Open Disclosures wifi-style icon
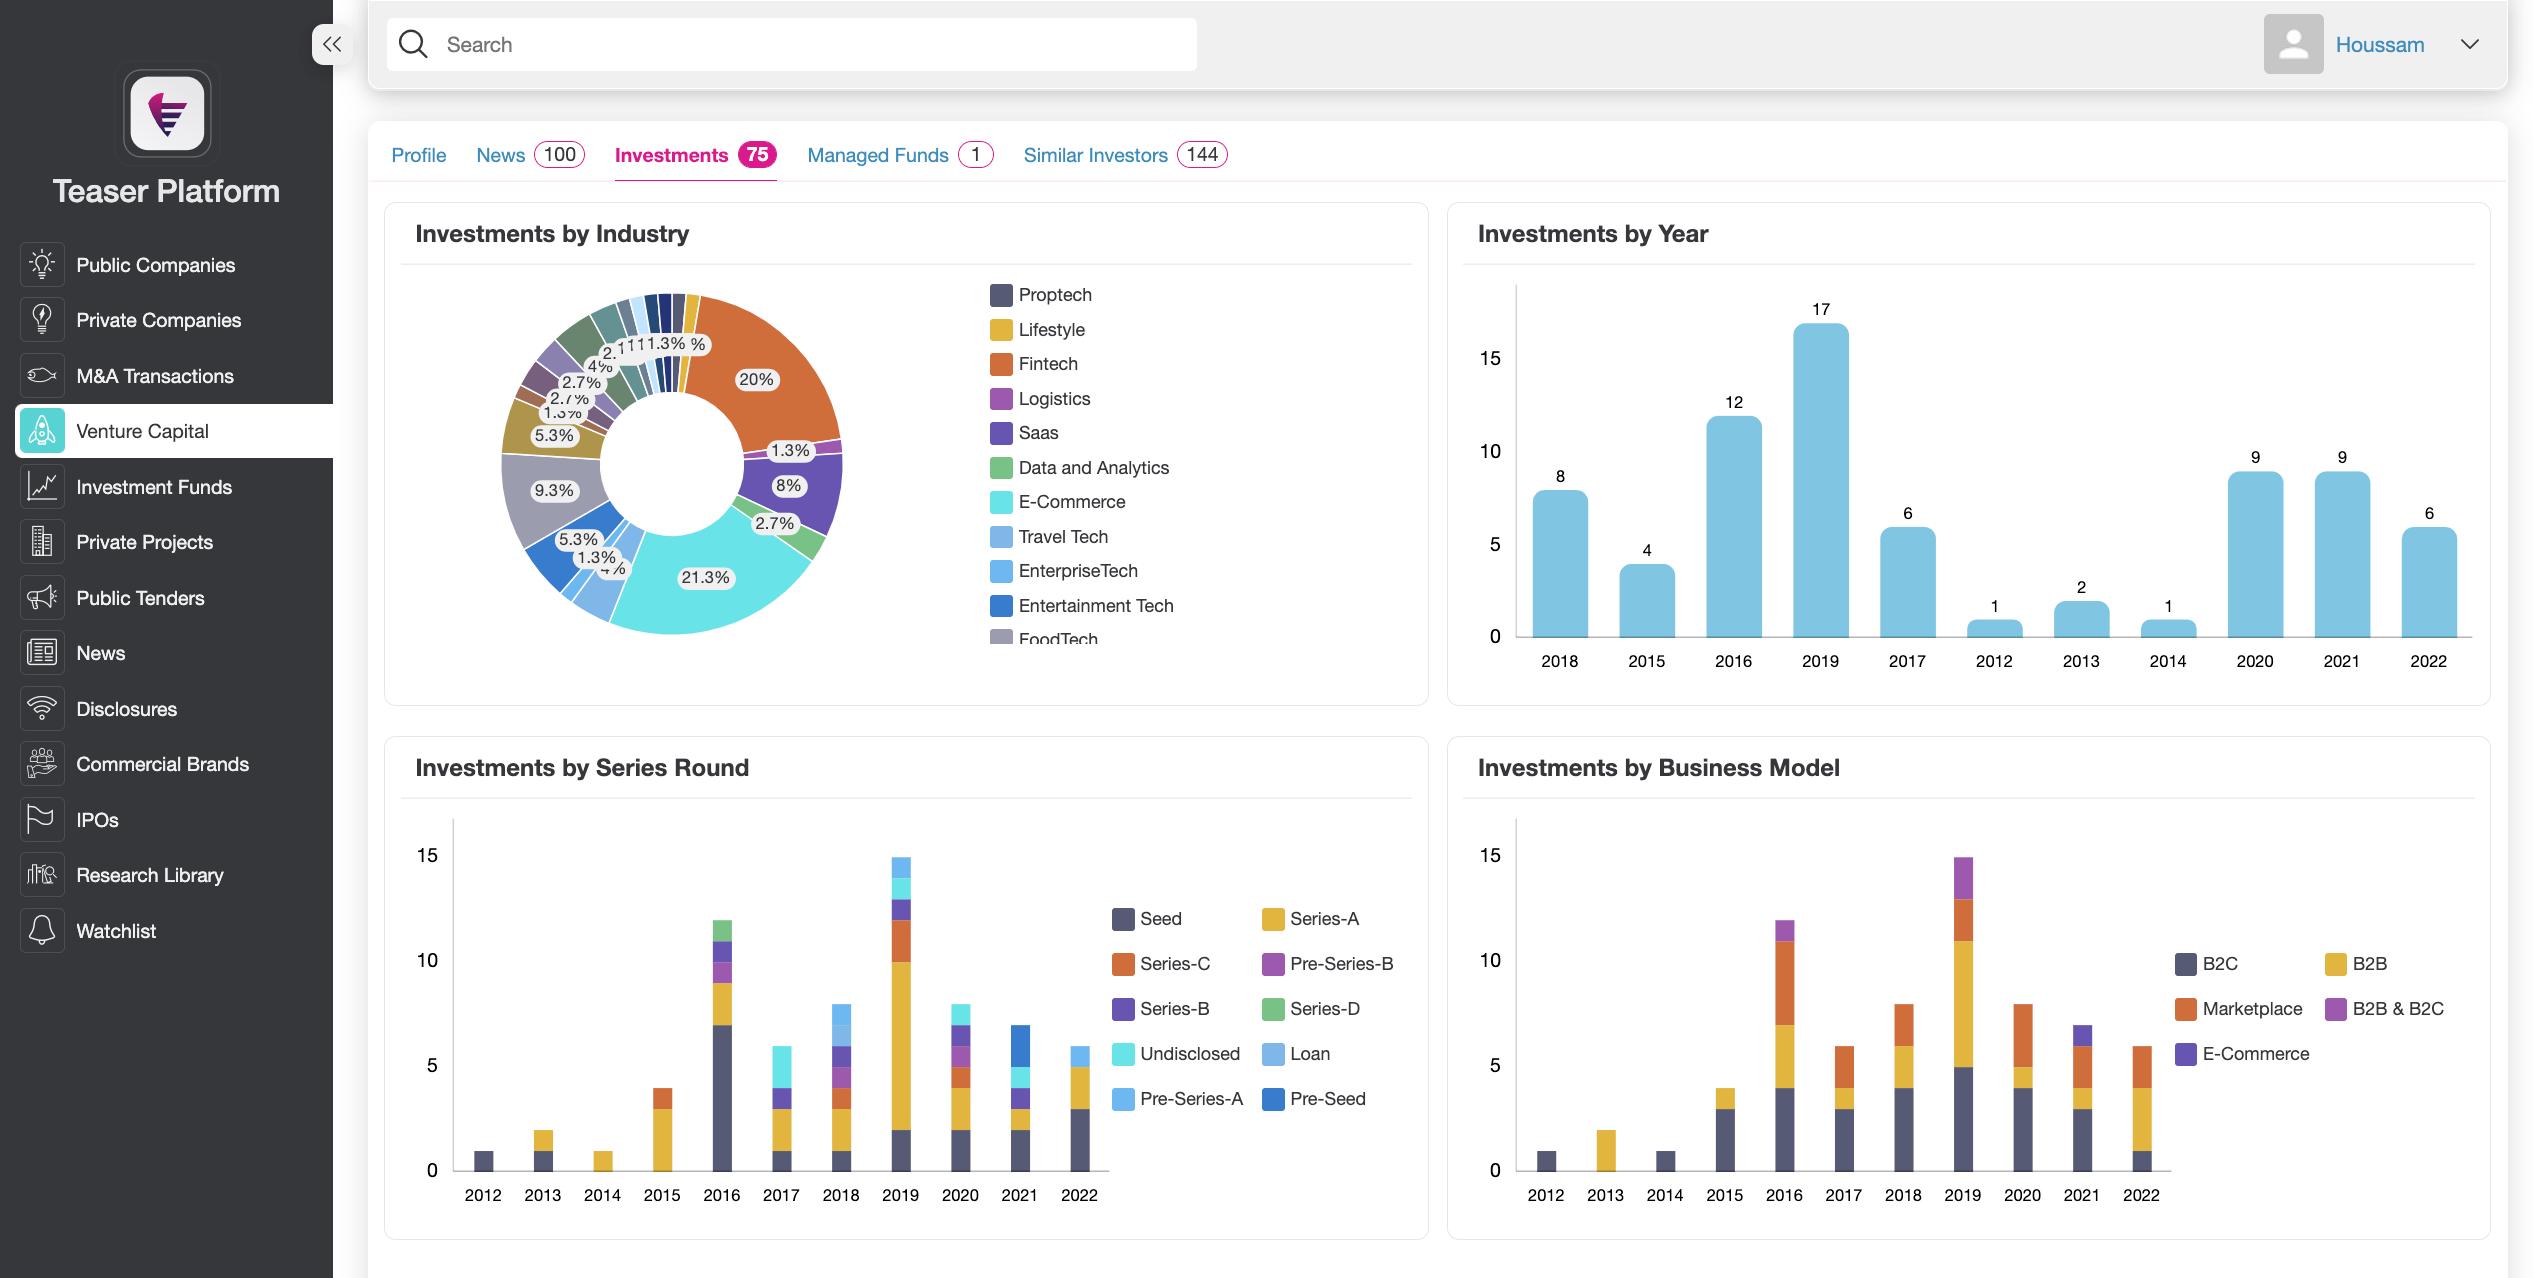Viewport: 2534px width, 1278px height. [x=42, y=709]
